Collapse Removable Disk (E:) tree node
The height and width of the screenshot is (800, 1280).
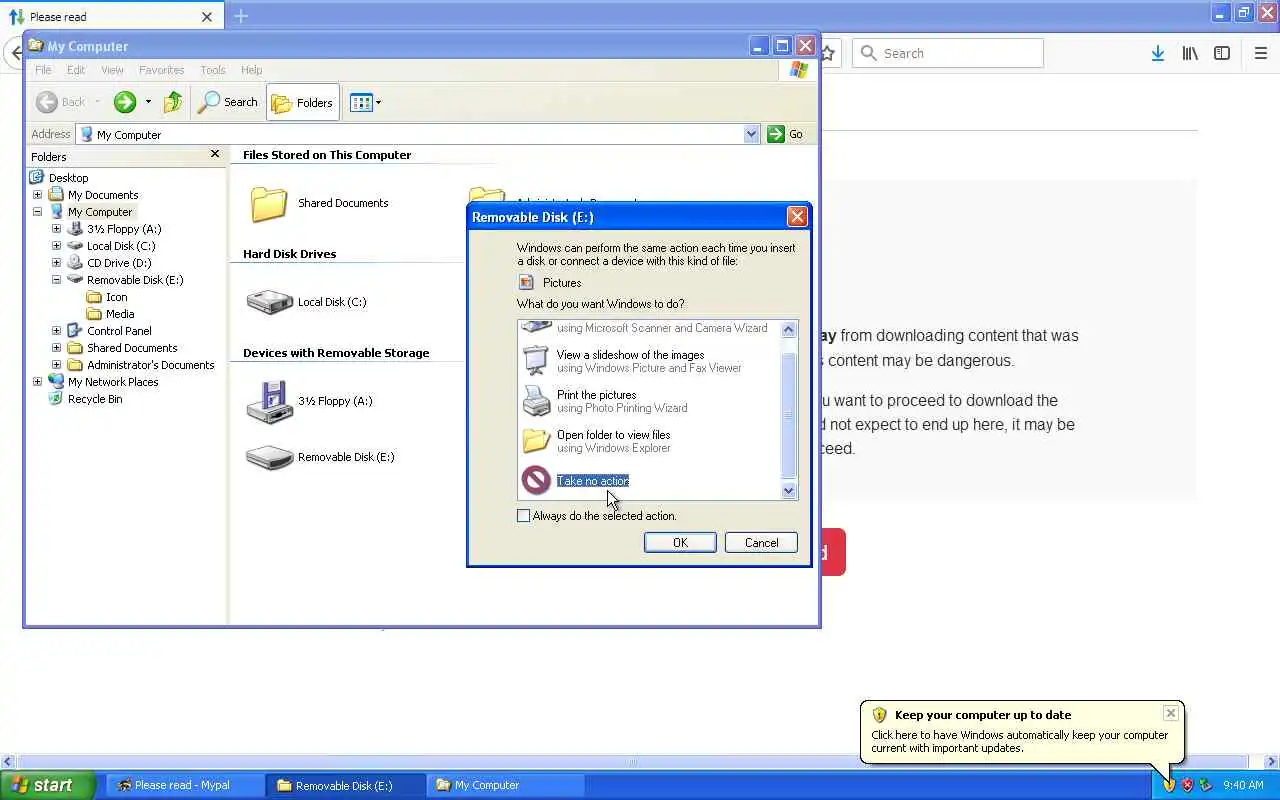point(57,280)
